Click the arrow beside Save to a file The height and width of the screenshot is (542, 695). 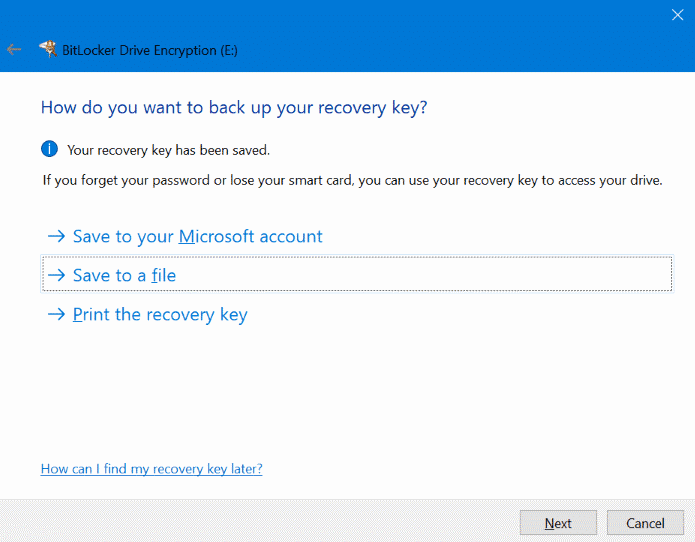point(56,275)
